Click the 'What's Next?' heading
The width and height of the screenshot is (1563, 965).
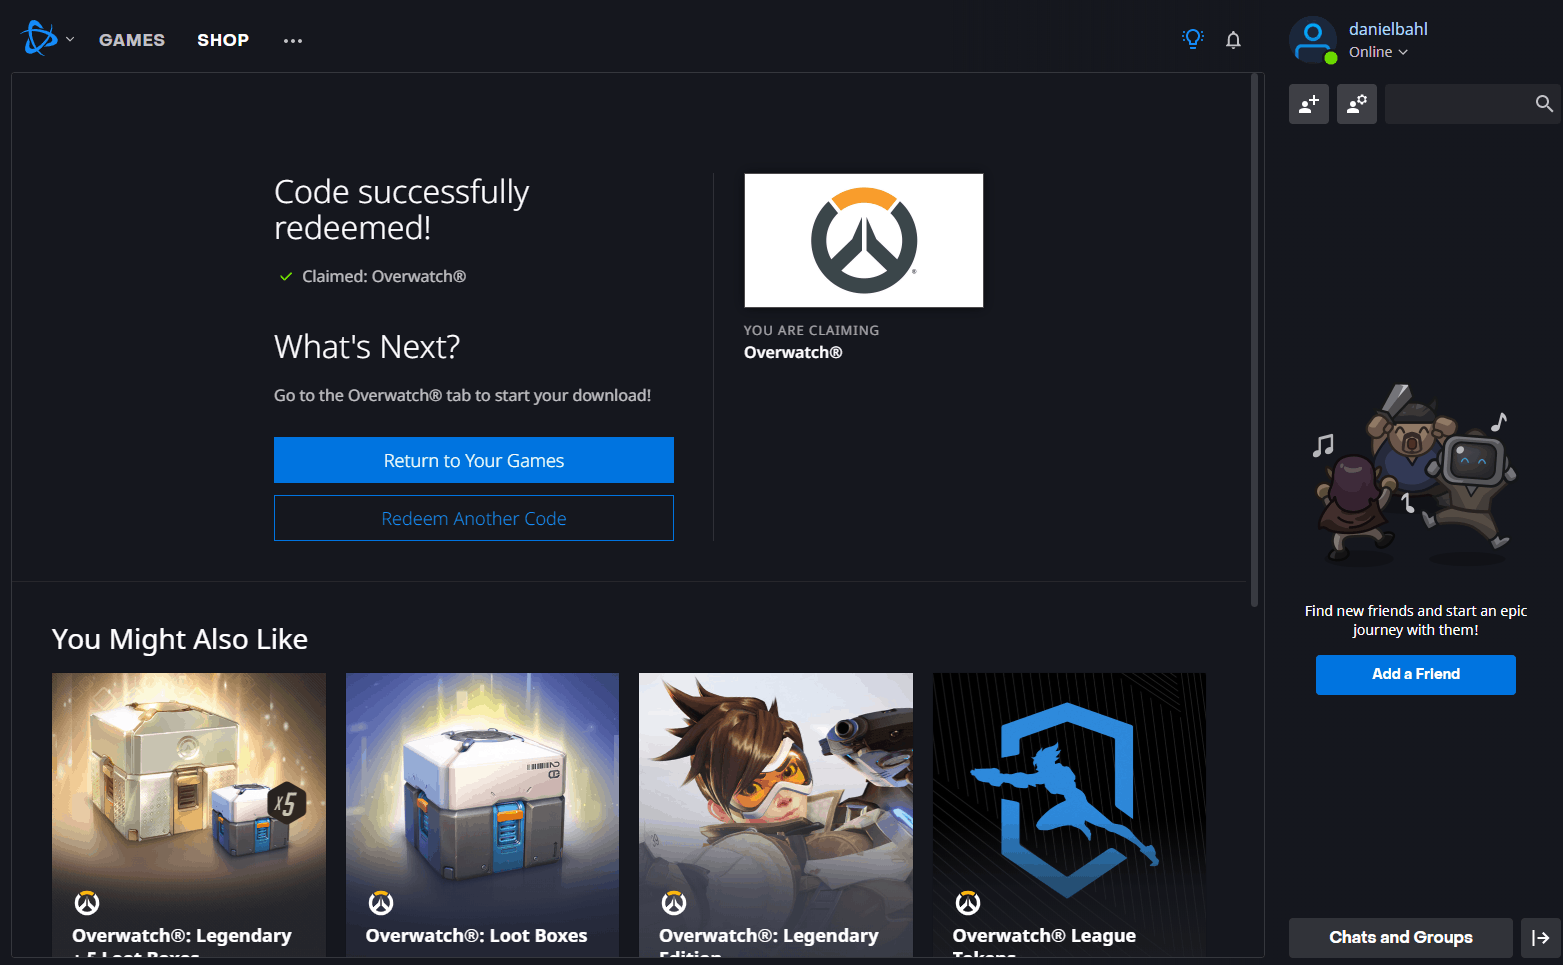pyautogui.click(x=367, y=347)
